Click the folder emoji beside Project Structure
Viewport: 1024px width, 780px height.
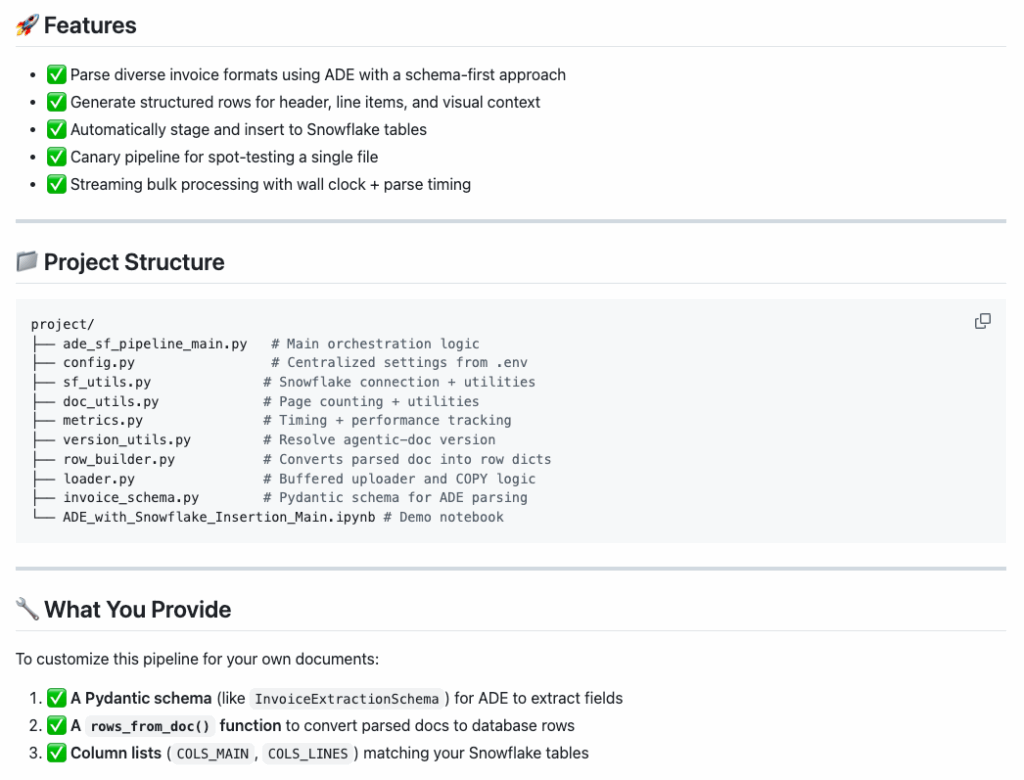pos(27,262)
